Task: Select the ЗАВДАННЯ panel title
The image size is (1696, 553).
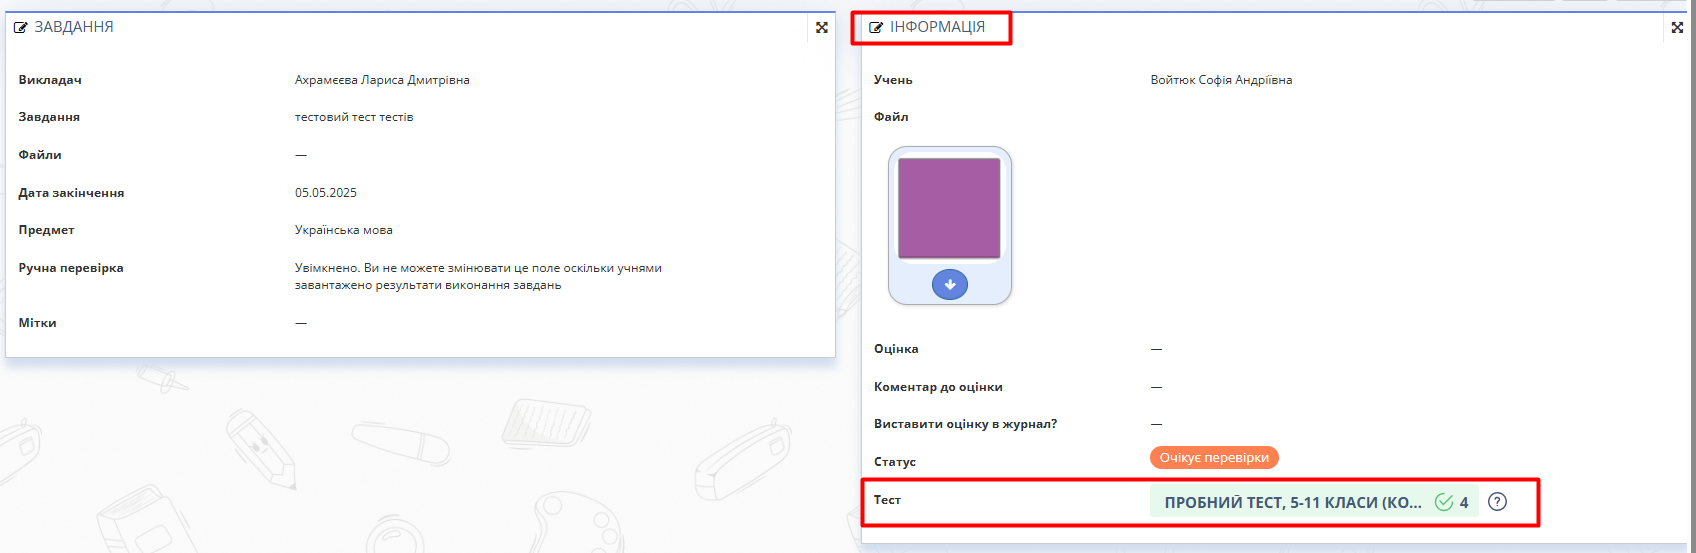Action: click(x=74, y=27)
